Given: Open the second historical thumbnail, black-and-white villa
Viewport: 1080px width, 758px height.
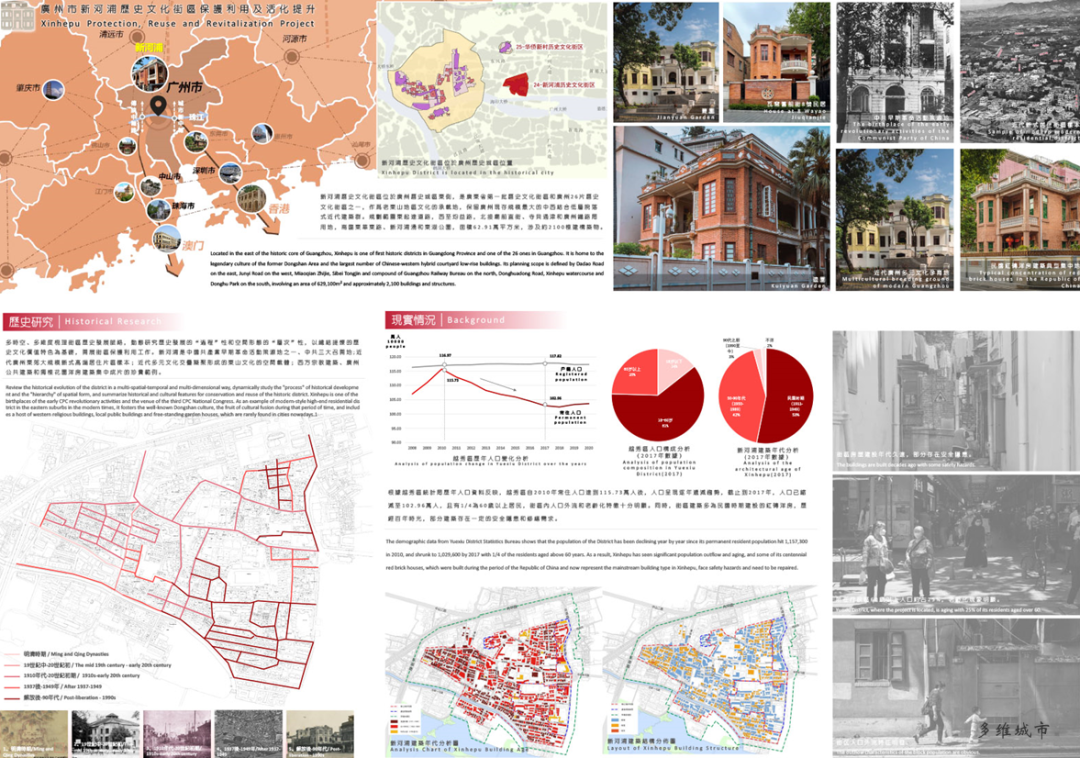Looking at the screenshot, I should [x=106, y=734].
